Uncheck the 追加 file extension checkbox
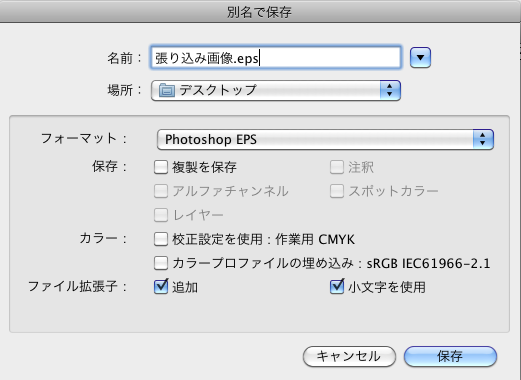The height and width of the screenshot is (380, 521). pyautogui.click(x=161, y=286)
